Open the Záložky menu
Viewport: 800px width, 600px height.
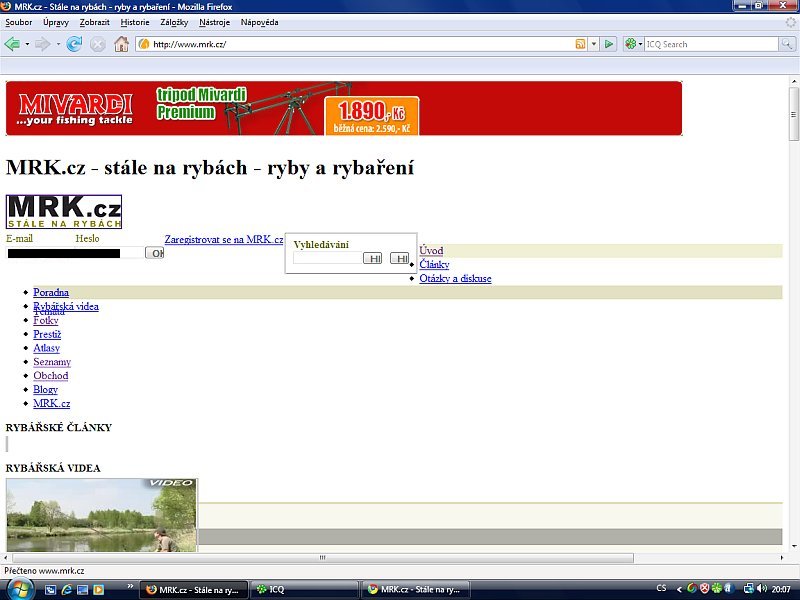[x=174, y=22]
